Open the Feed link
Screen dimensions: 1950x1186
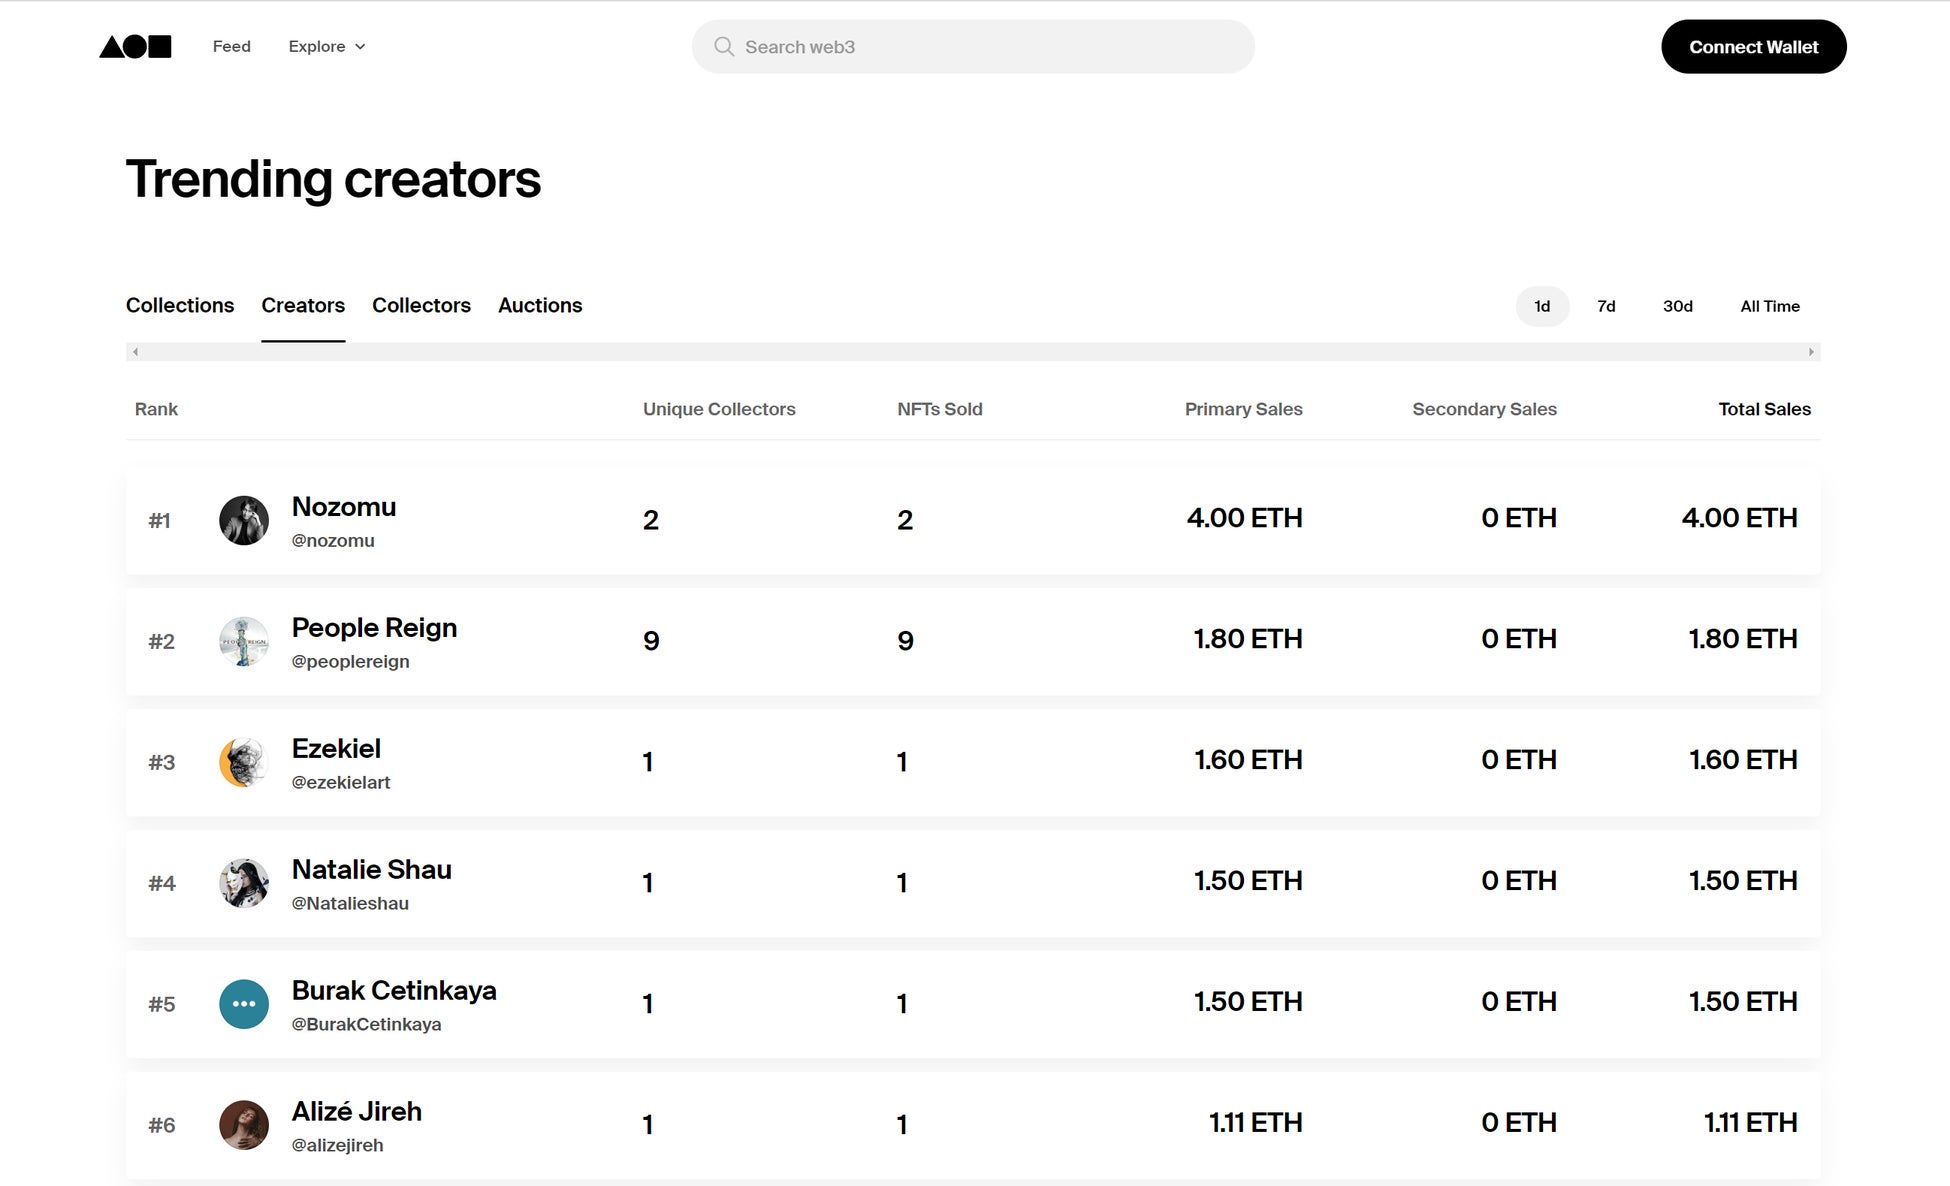232,47
